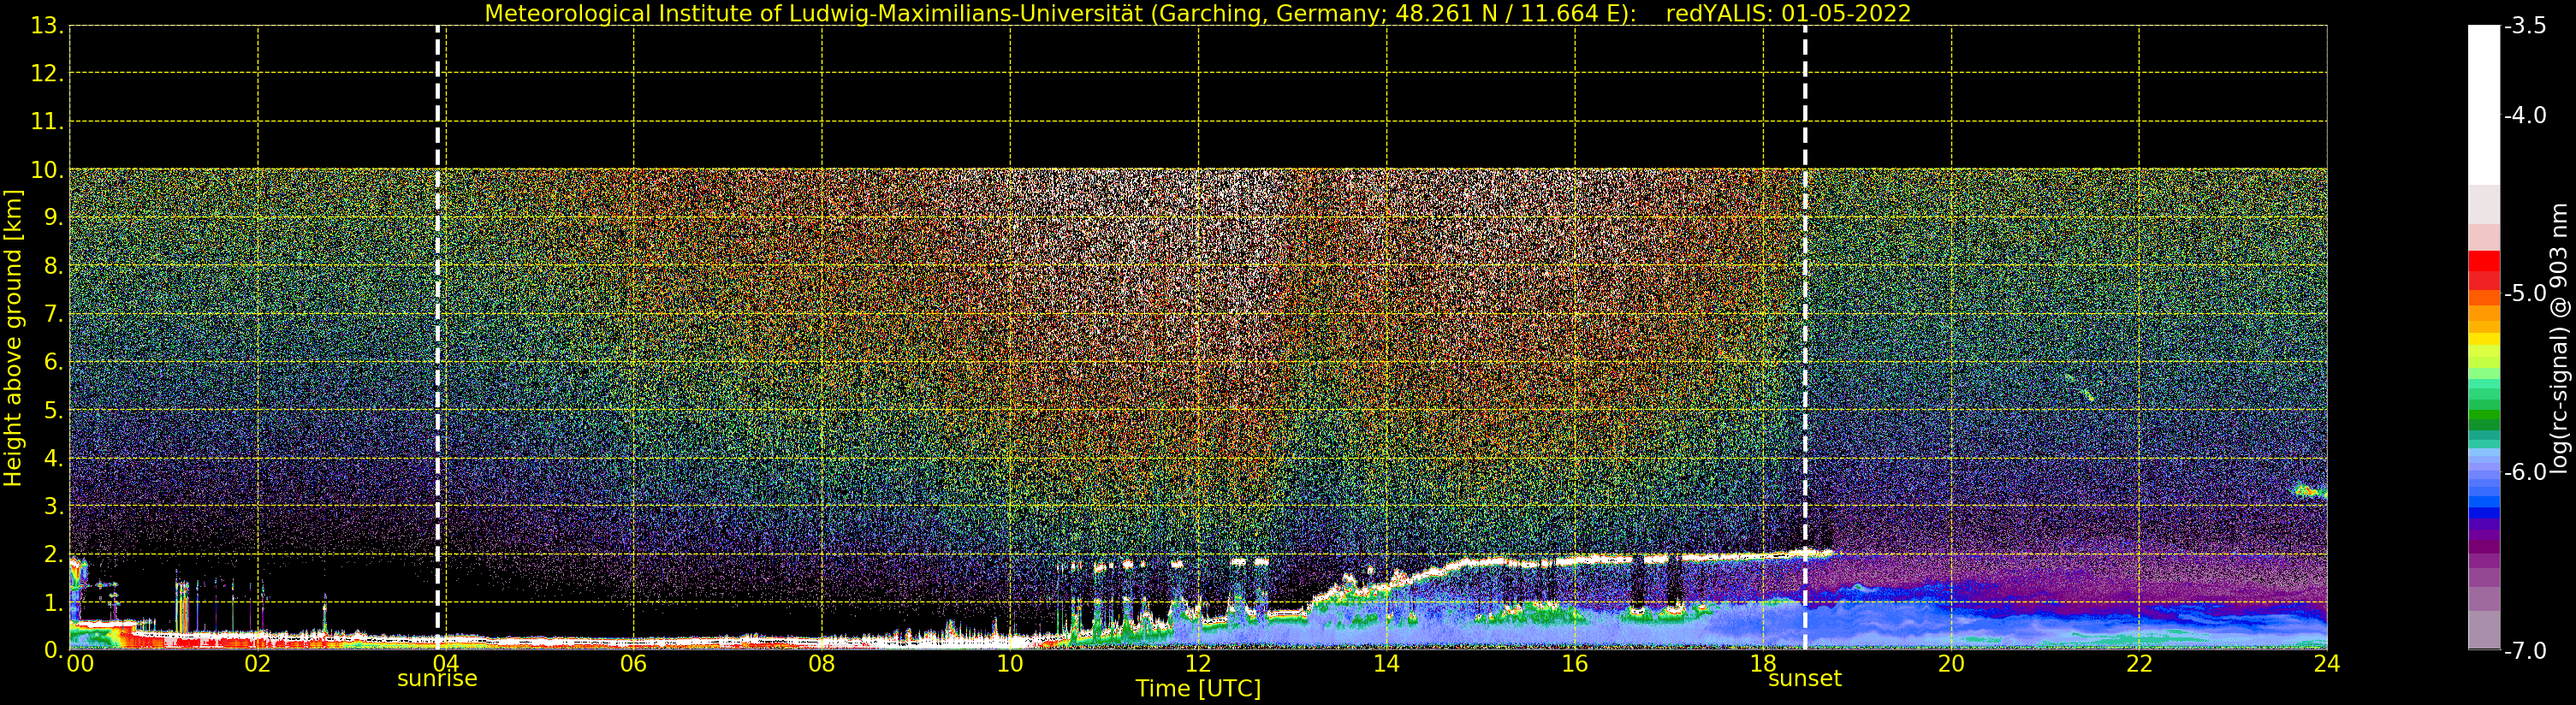The height and width of the screenshot is (705, 2576).
Task: Pick the white top section of colorbar
Action: 2484,105
